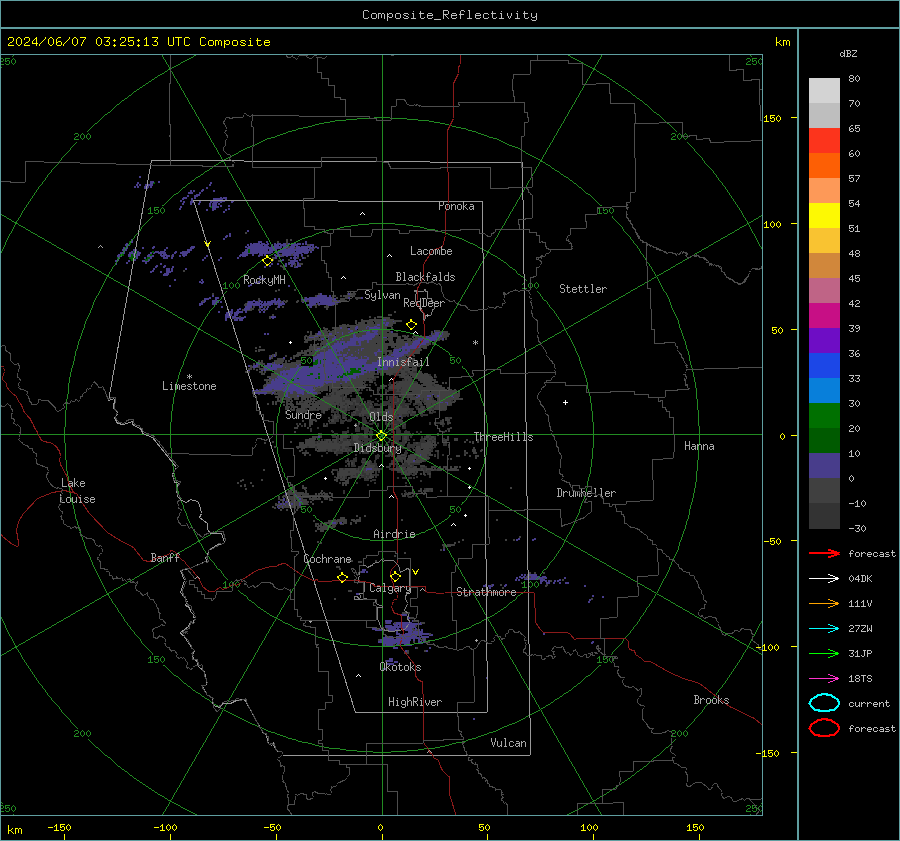Select the light gray 70–80 dBZ swatch

pyautogui.click(x=824, y=91)
